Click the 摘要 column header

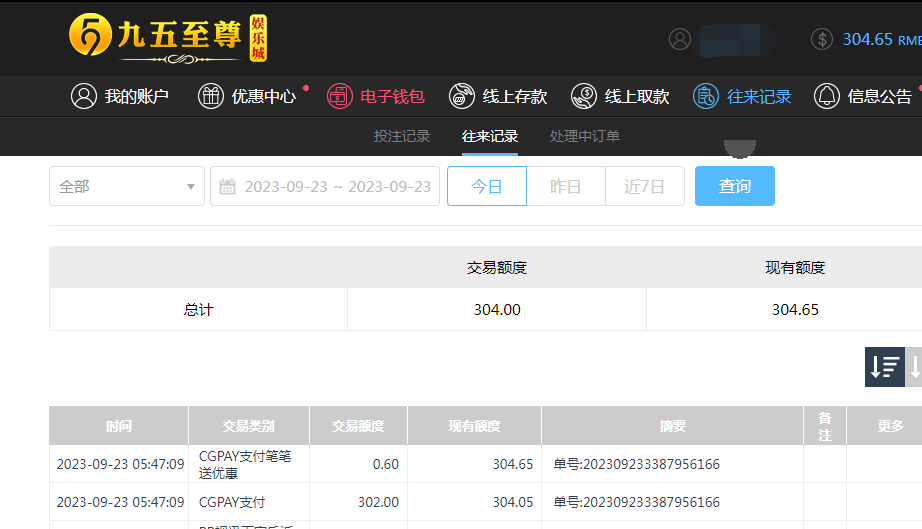pos(672,426)
